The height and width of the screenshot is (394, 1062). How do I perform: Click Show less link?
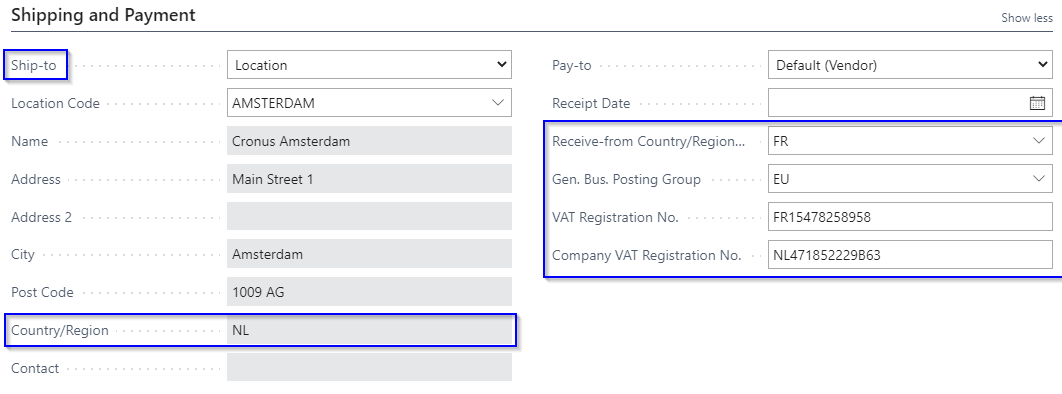[x=1027, y=18]
